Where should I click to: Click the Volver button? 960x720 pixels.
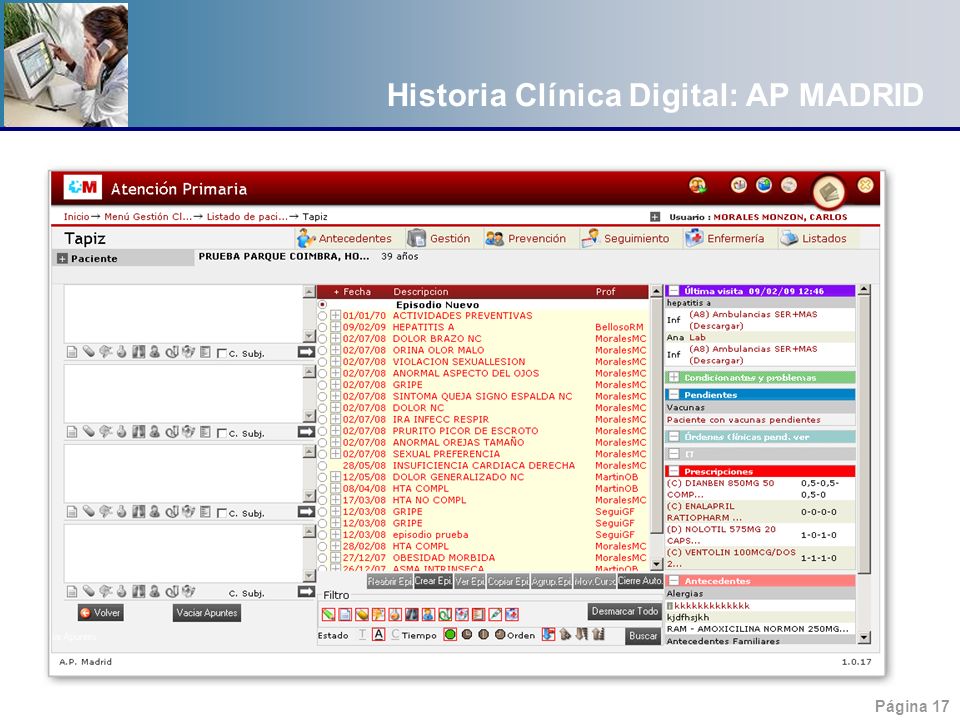(100, 613)
